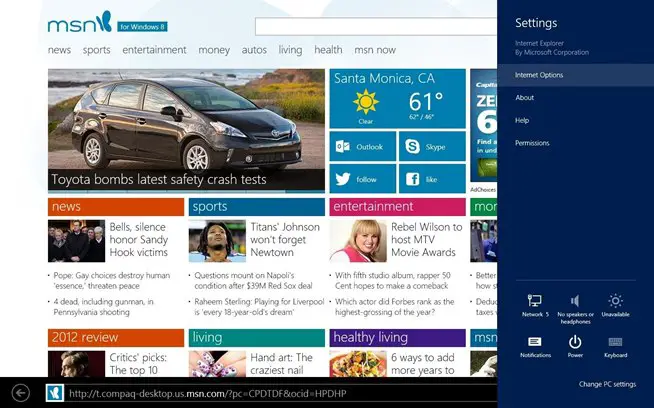
Task: Click 'Rebel Wilson to host MTV Movie Awards' headline
Action: click(427, 239)
